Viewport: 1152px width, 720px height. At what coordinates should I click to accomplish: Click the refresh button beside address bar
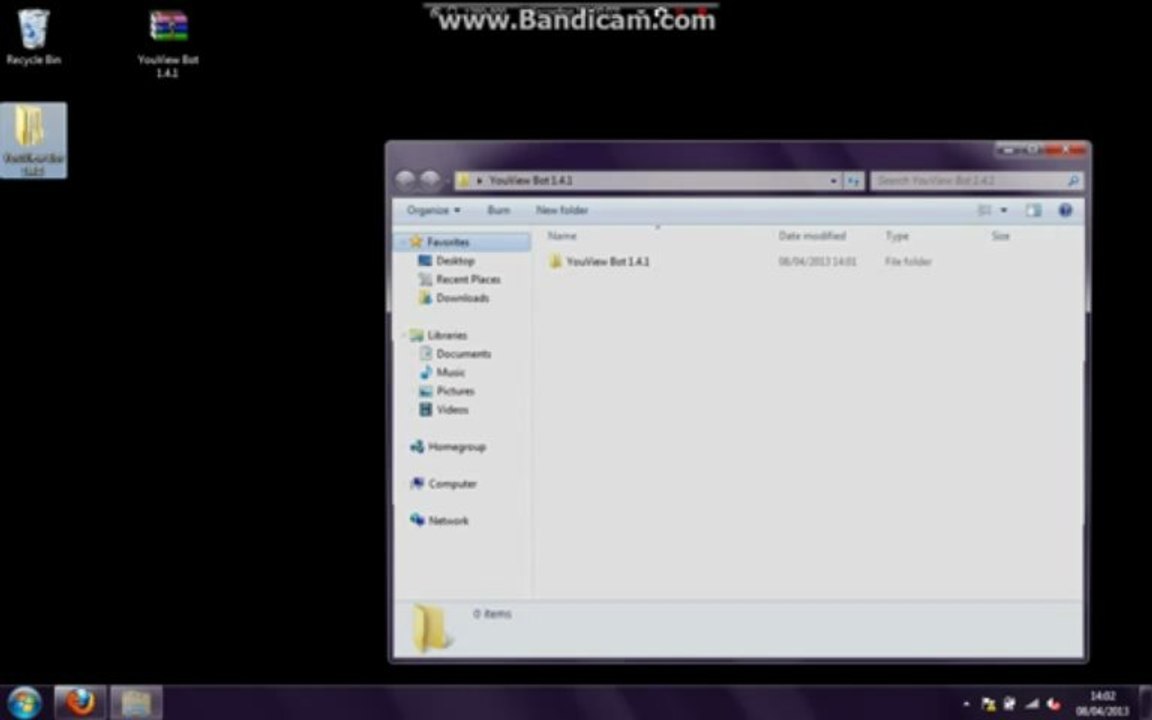click(854, 181)
